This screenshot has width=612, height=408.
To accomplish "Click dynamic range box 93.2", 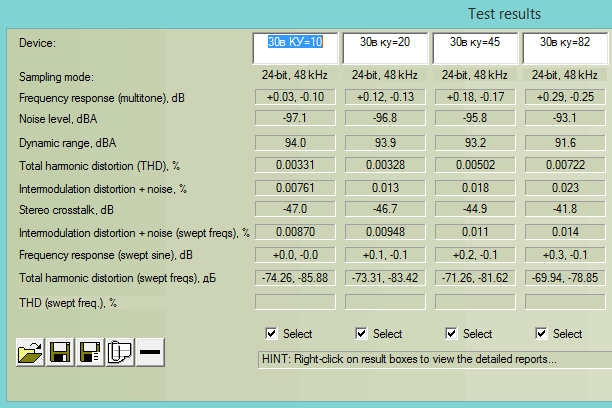I will pos(475,143).
